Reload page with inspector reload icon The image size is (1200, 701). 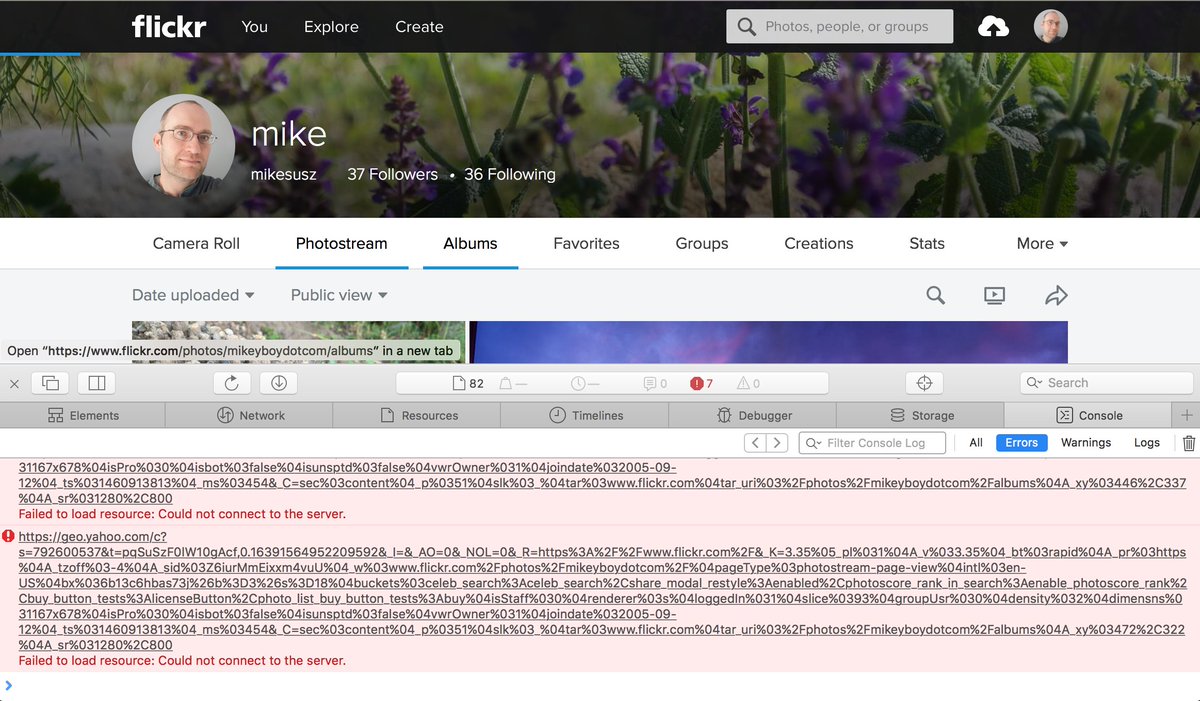coord(231,383)
